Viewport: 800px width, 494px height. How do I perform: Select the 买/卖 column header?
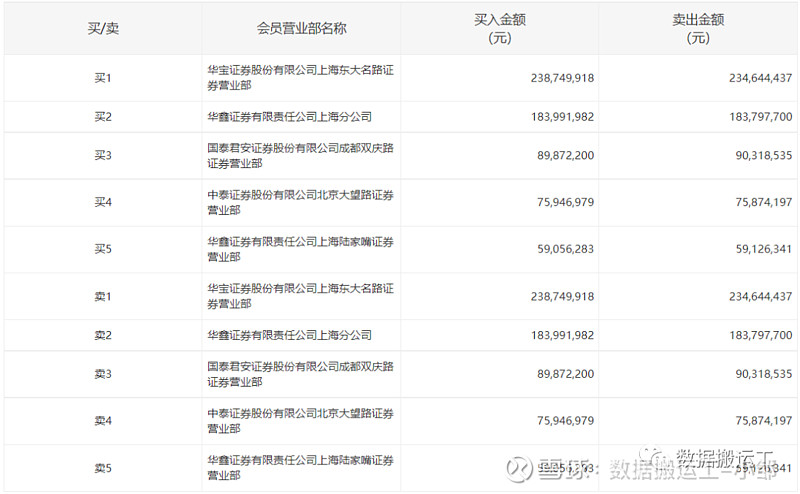coord(103,29)
